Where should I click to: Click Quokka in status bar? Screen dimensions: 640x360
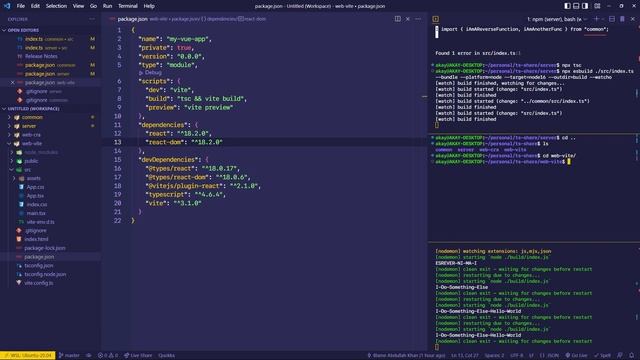(166, 356)
